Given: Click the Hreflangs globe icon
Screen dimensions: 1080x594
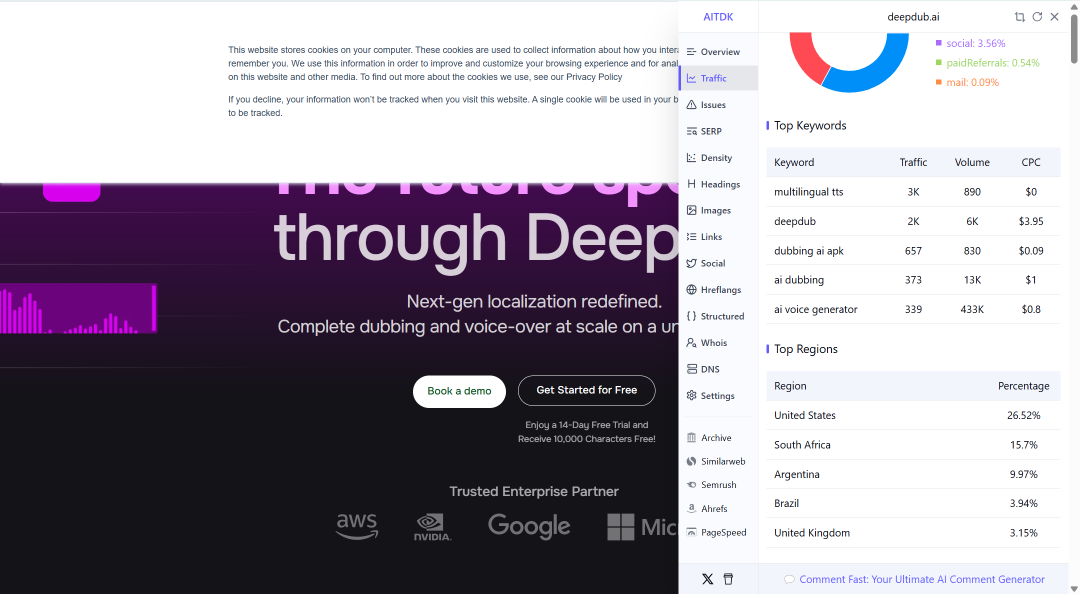Looking at the screenshot, I should pos(692,289).
